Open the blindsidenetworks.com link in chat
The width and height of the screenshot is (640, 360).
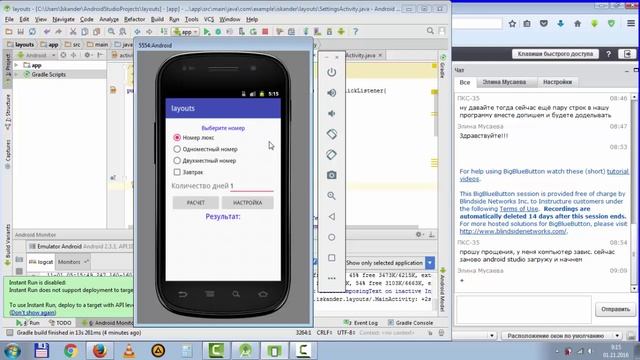coord(513,231)
